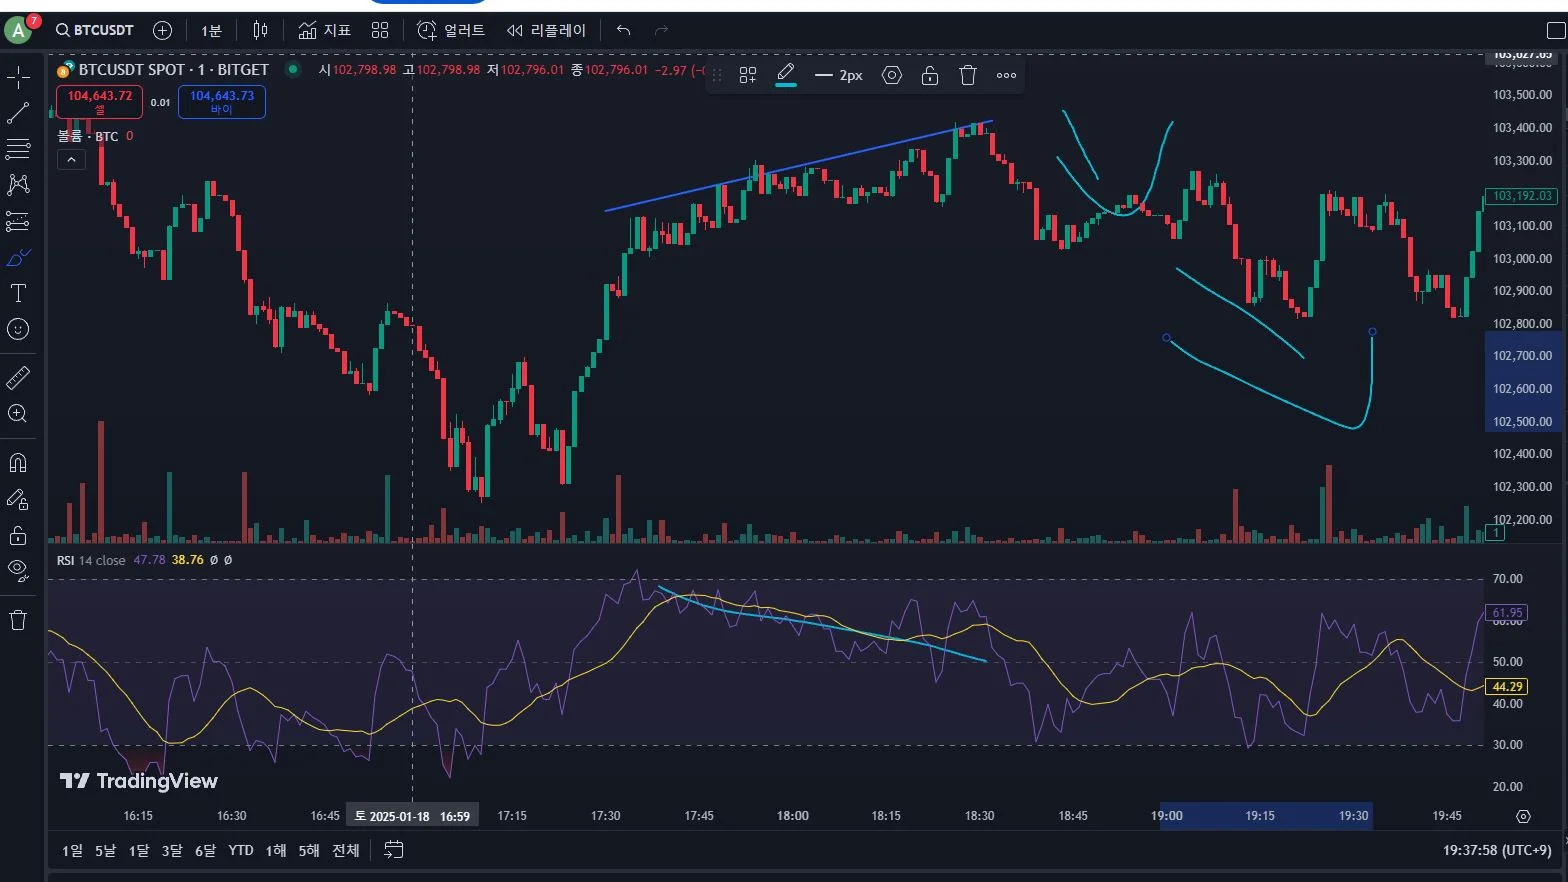Add a compare symbol with the plus icon

[x=162, y=30]
